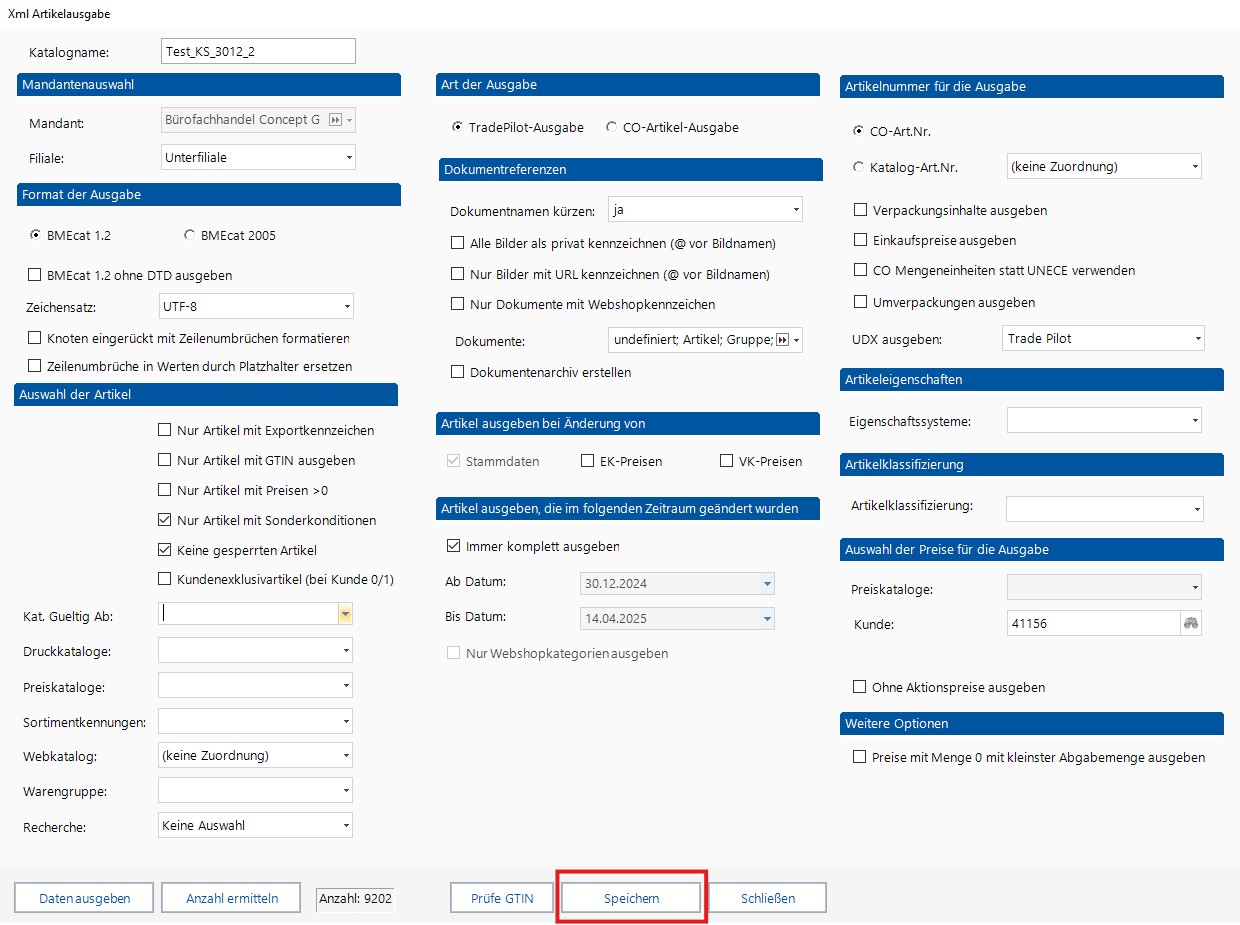Open Dokumente multi-select picker icon
1240x925 pixels.
[784, 340]
